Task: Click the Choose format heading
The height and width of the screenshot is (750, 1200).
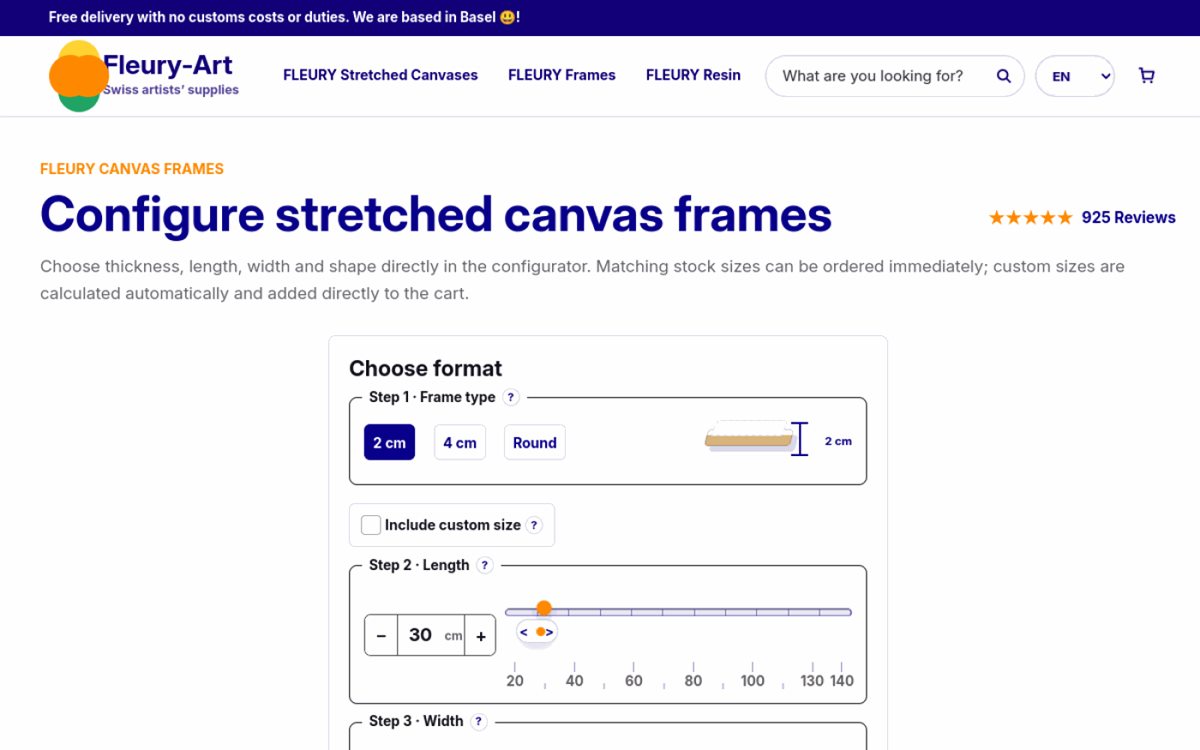Action: [x=425, y=368]
